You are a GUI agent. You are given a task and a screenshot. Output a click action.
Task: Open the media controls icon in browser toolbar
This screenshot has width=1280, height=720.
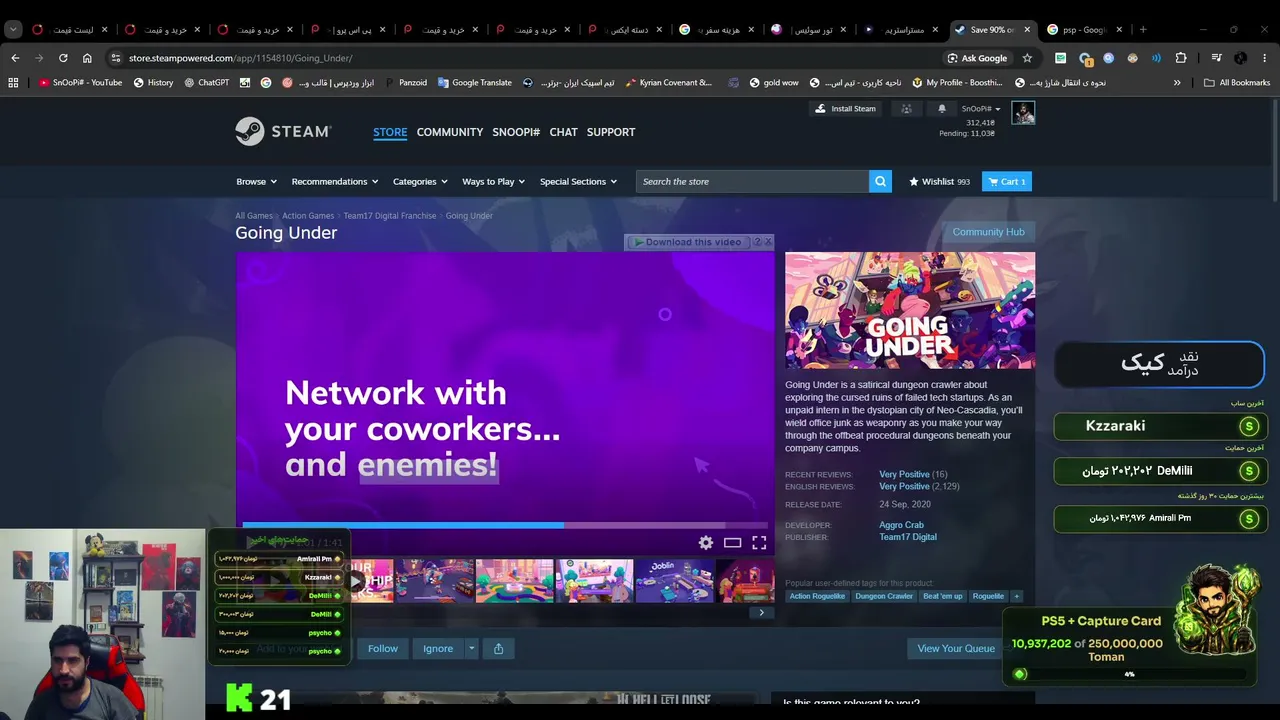point(1216,58)
